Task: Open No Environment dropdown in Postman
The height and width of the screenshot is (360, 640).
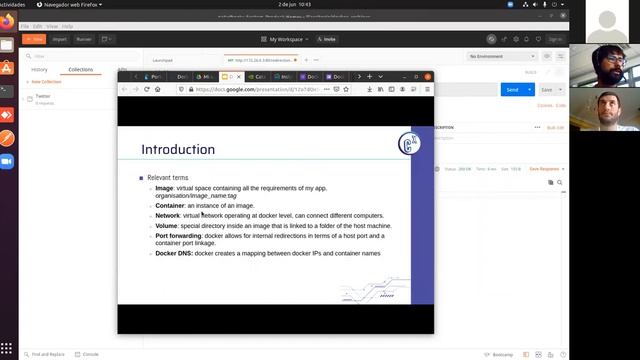Action: (x=502, y=56)
